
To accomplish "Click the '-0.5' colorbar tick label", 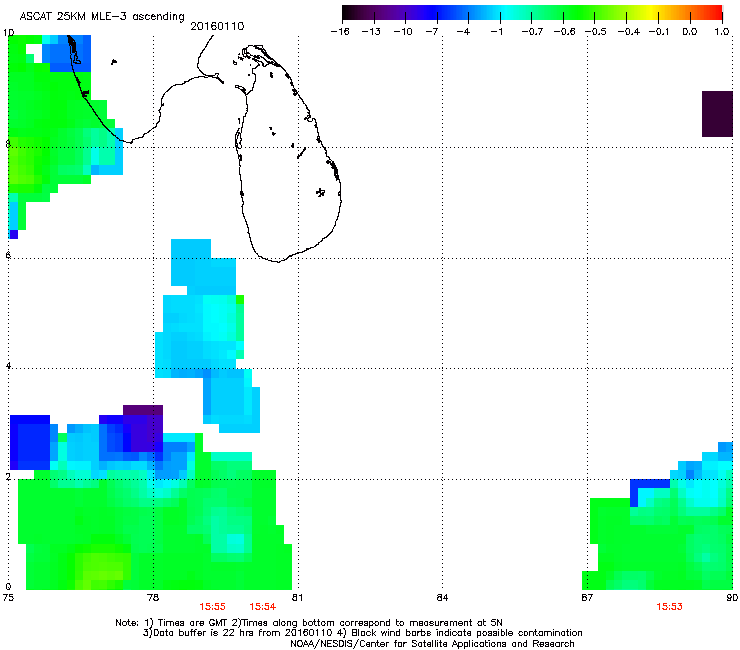I will 596,32.
